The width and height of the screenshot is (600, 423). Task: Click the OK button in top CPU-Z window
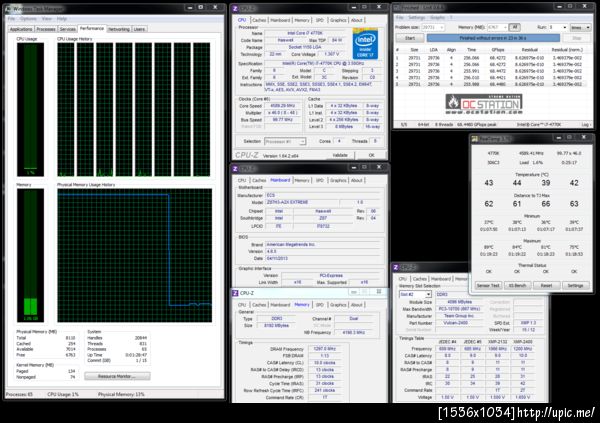pyautogui.click(x=371, y=155)
